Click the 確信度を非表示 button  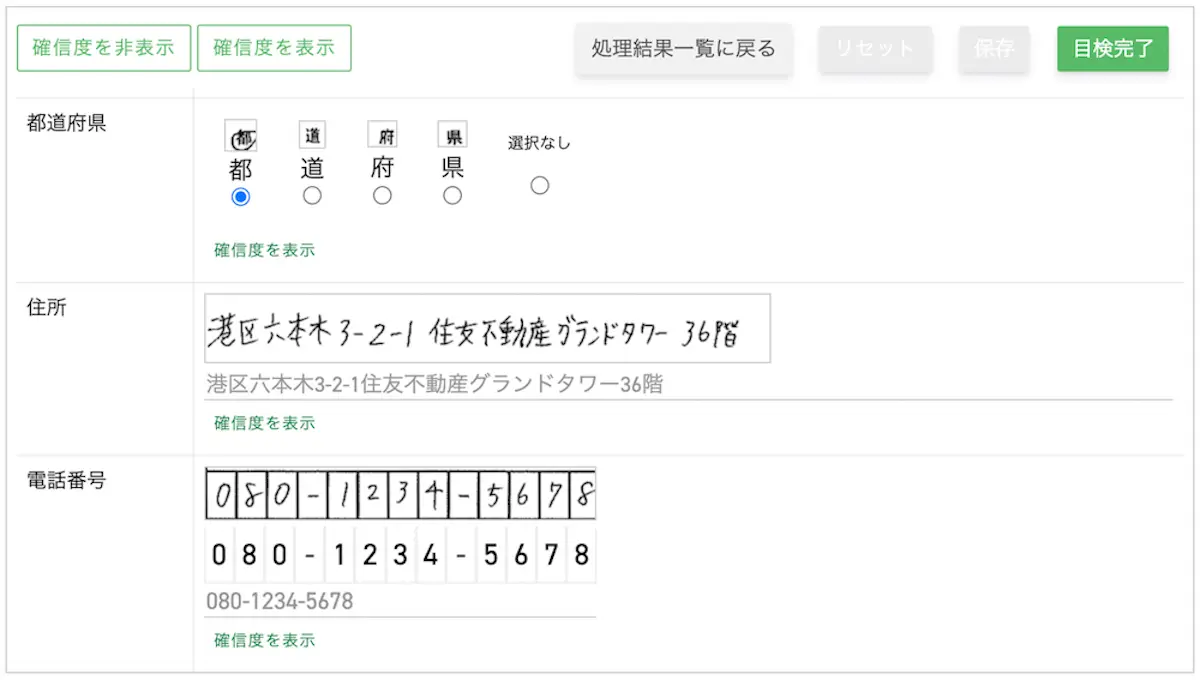(104, 48)
